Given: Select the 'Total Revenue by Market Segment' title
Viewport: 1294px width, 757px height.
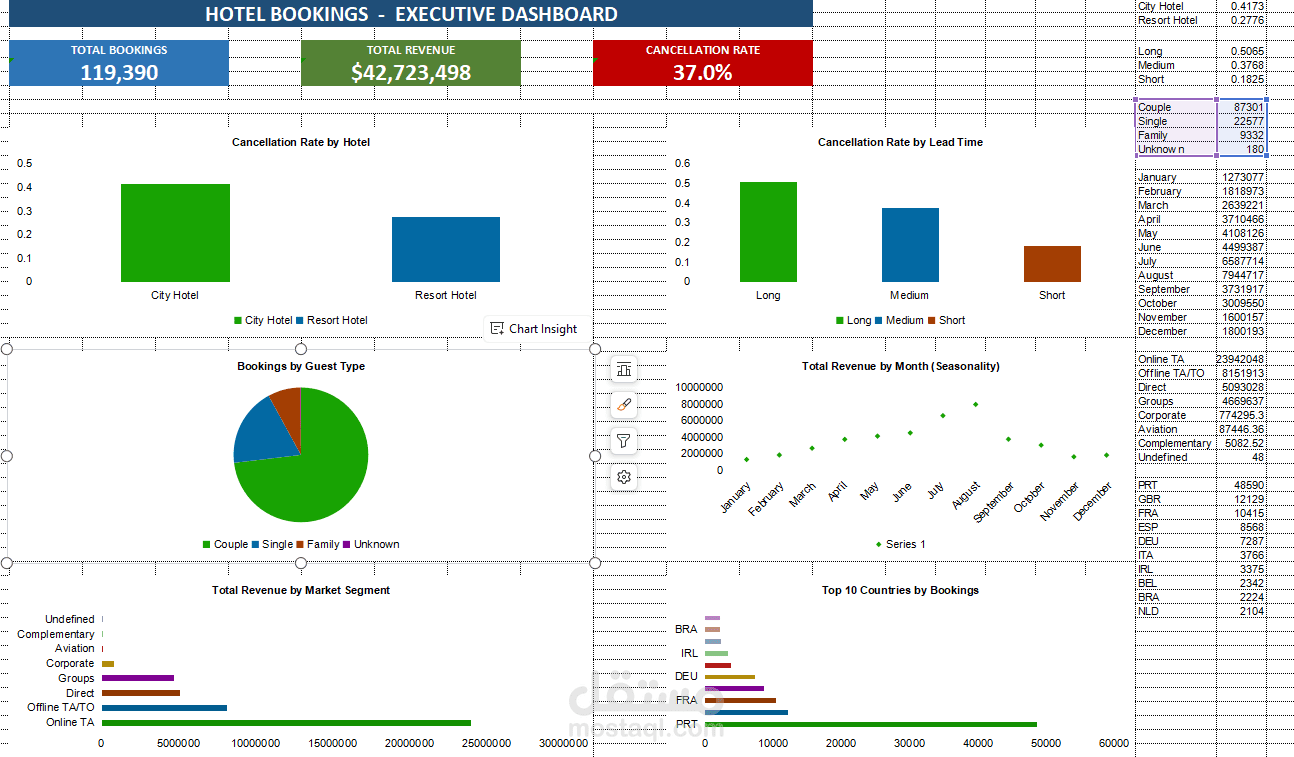Looking at the screenshot, I should pos(301,590).
